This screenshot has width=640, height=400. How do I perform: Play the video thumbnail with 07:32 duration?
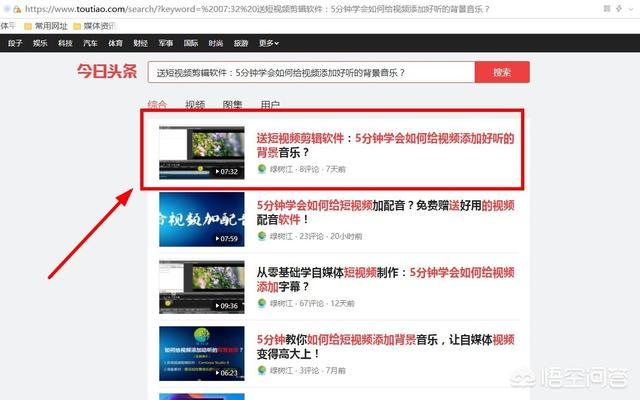point(202,153)
